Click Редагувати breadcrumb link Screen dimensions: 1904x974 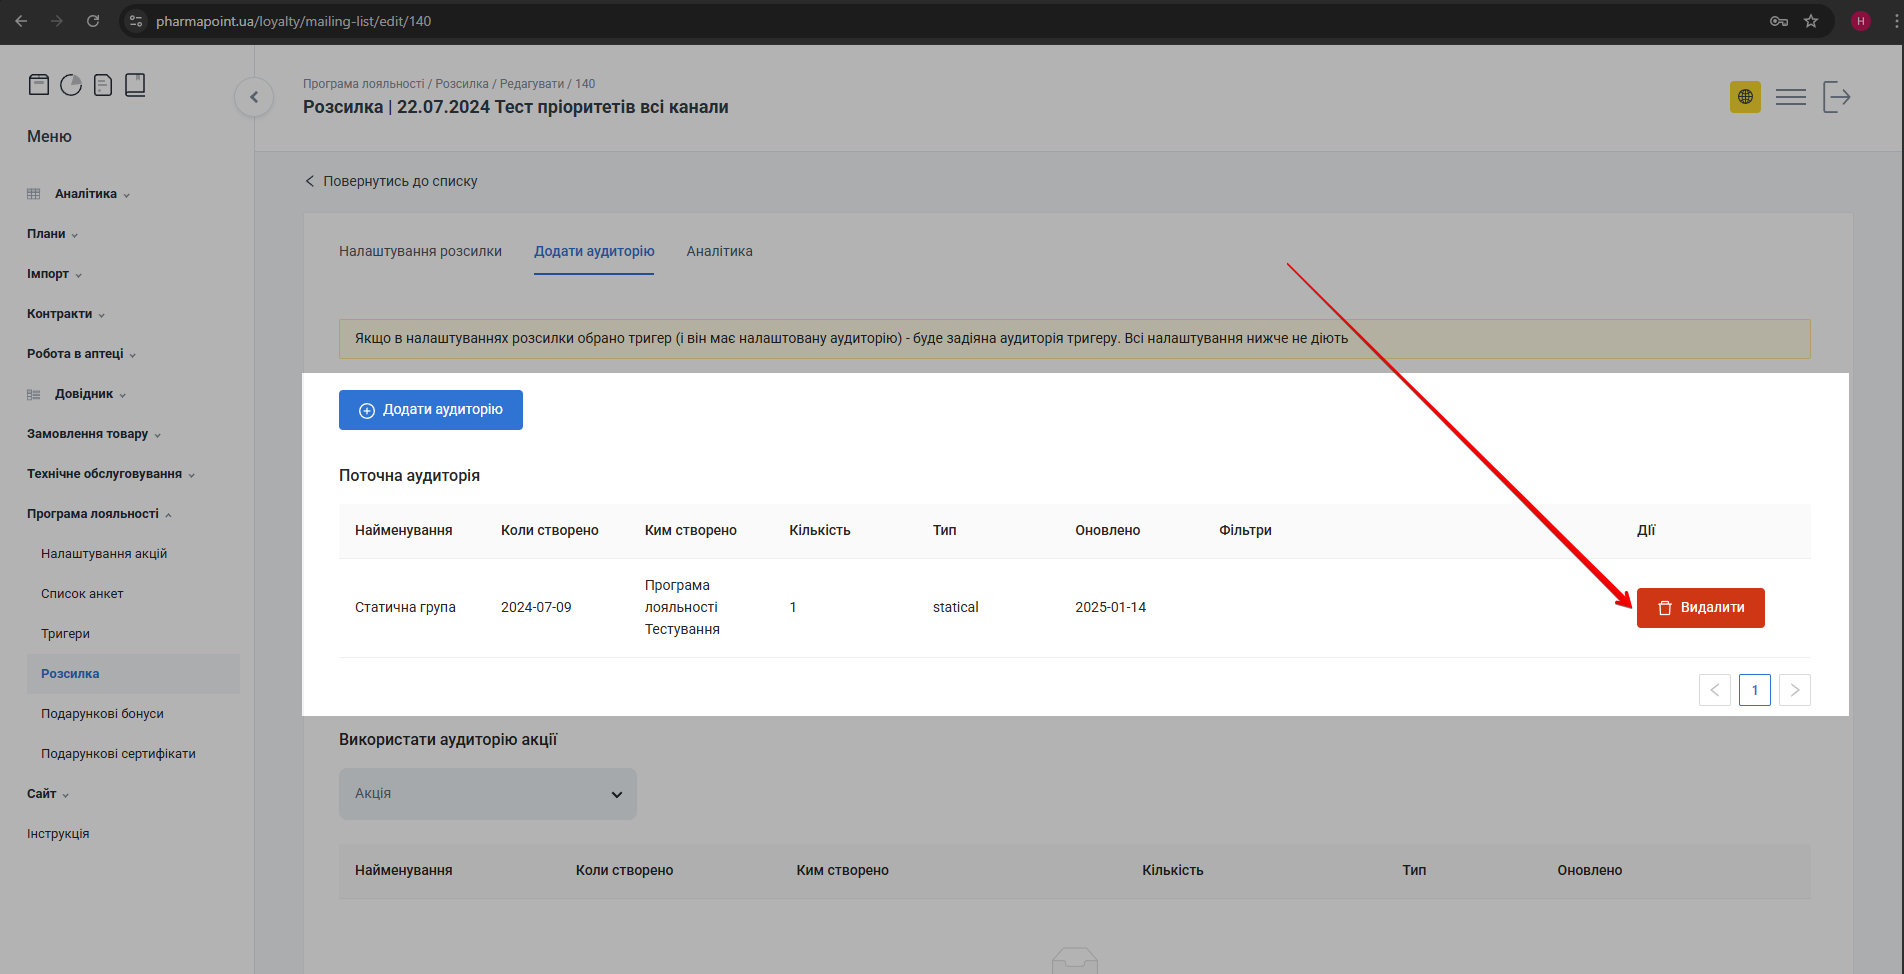coord(532,84)
